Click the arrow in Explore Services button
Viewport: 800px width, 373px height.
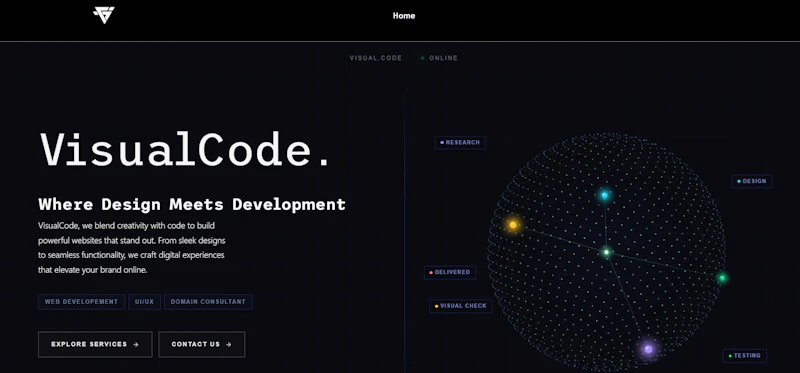[136, 344]
